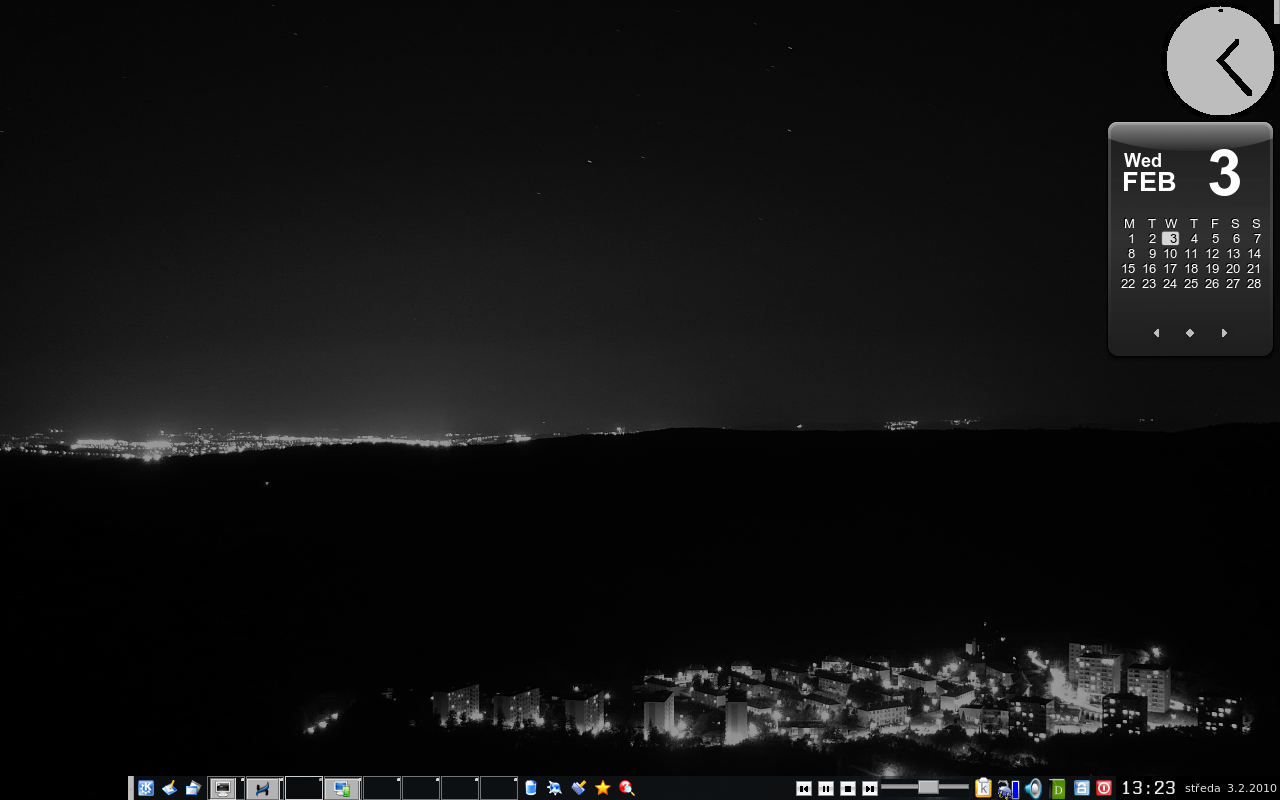
Task: Select date 5 in the calendar widget
Action: pos(1215,239)
